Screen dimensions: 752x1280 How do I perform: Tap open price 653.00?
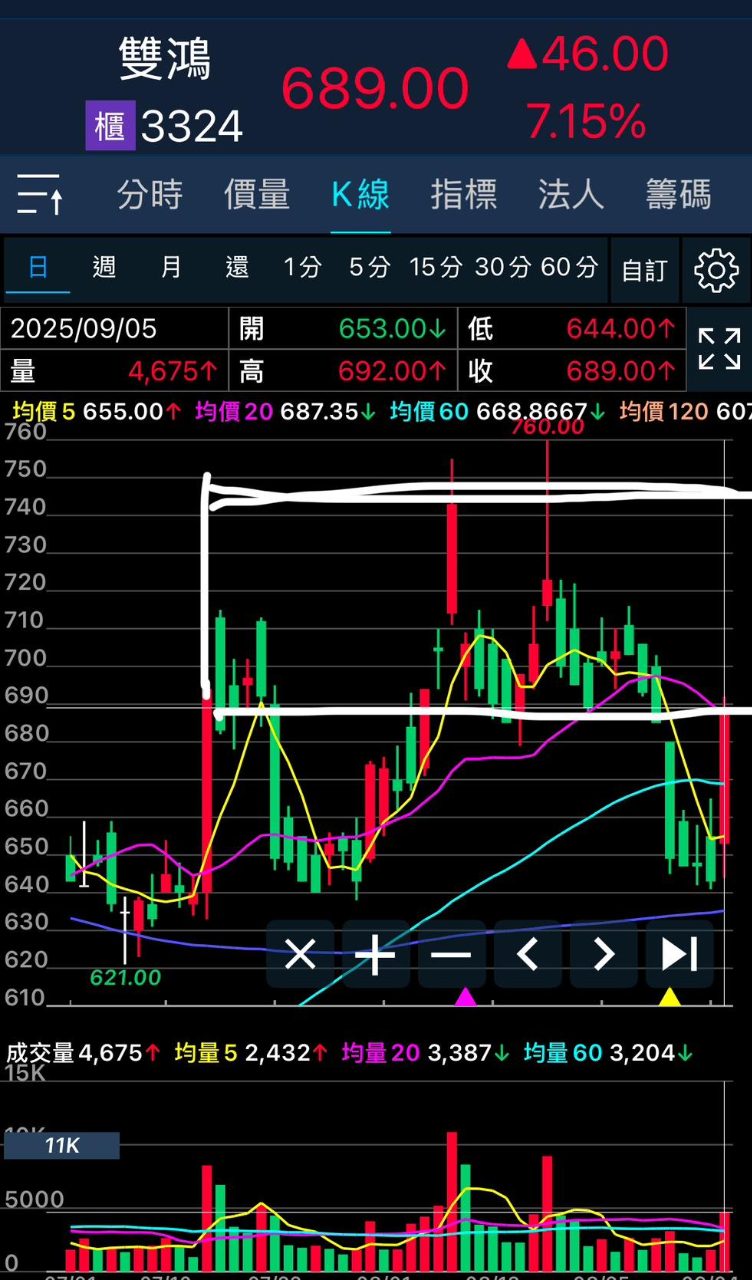pos(392,328)
